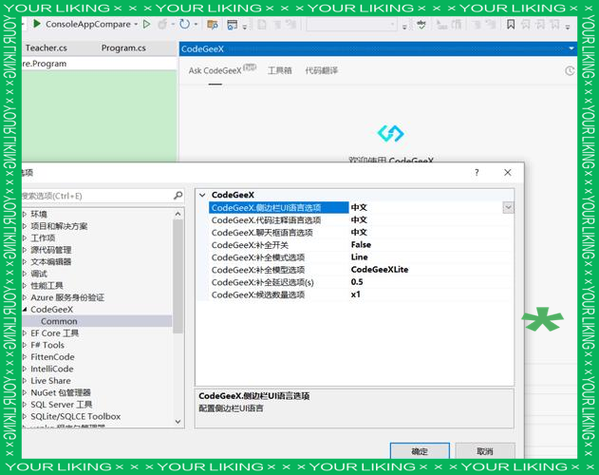
Task: Select the 代码翻译 tab in CodeGeeX
Action: pos(321,70)
